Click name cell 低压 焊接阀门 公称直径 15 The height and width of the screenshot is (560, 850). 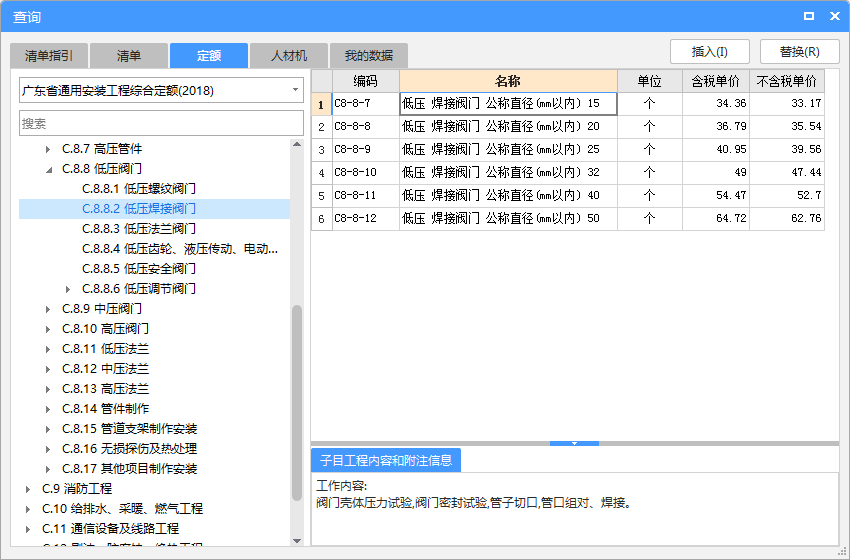[508, 104]
